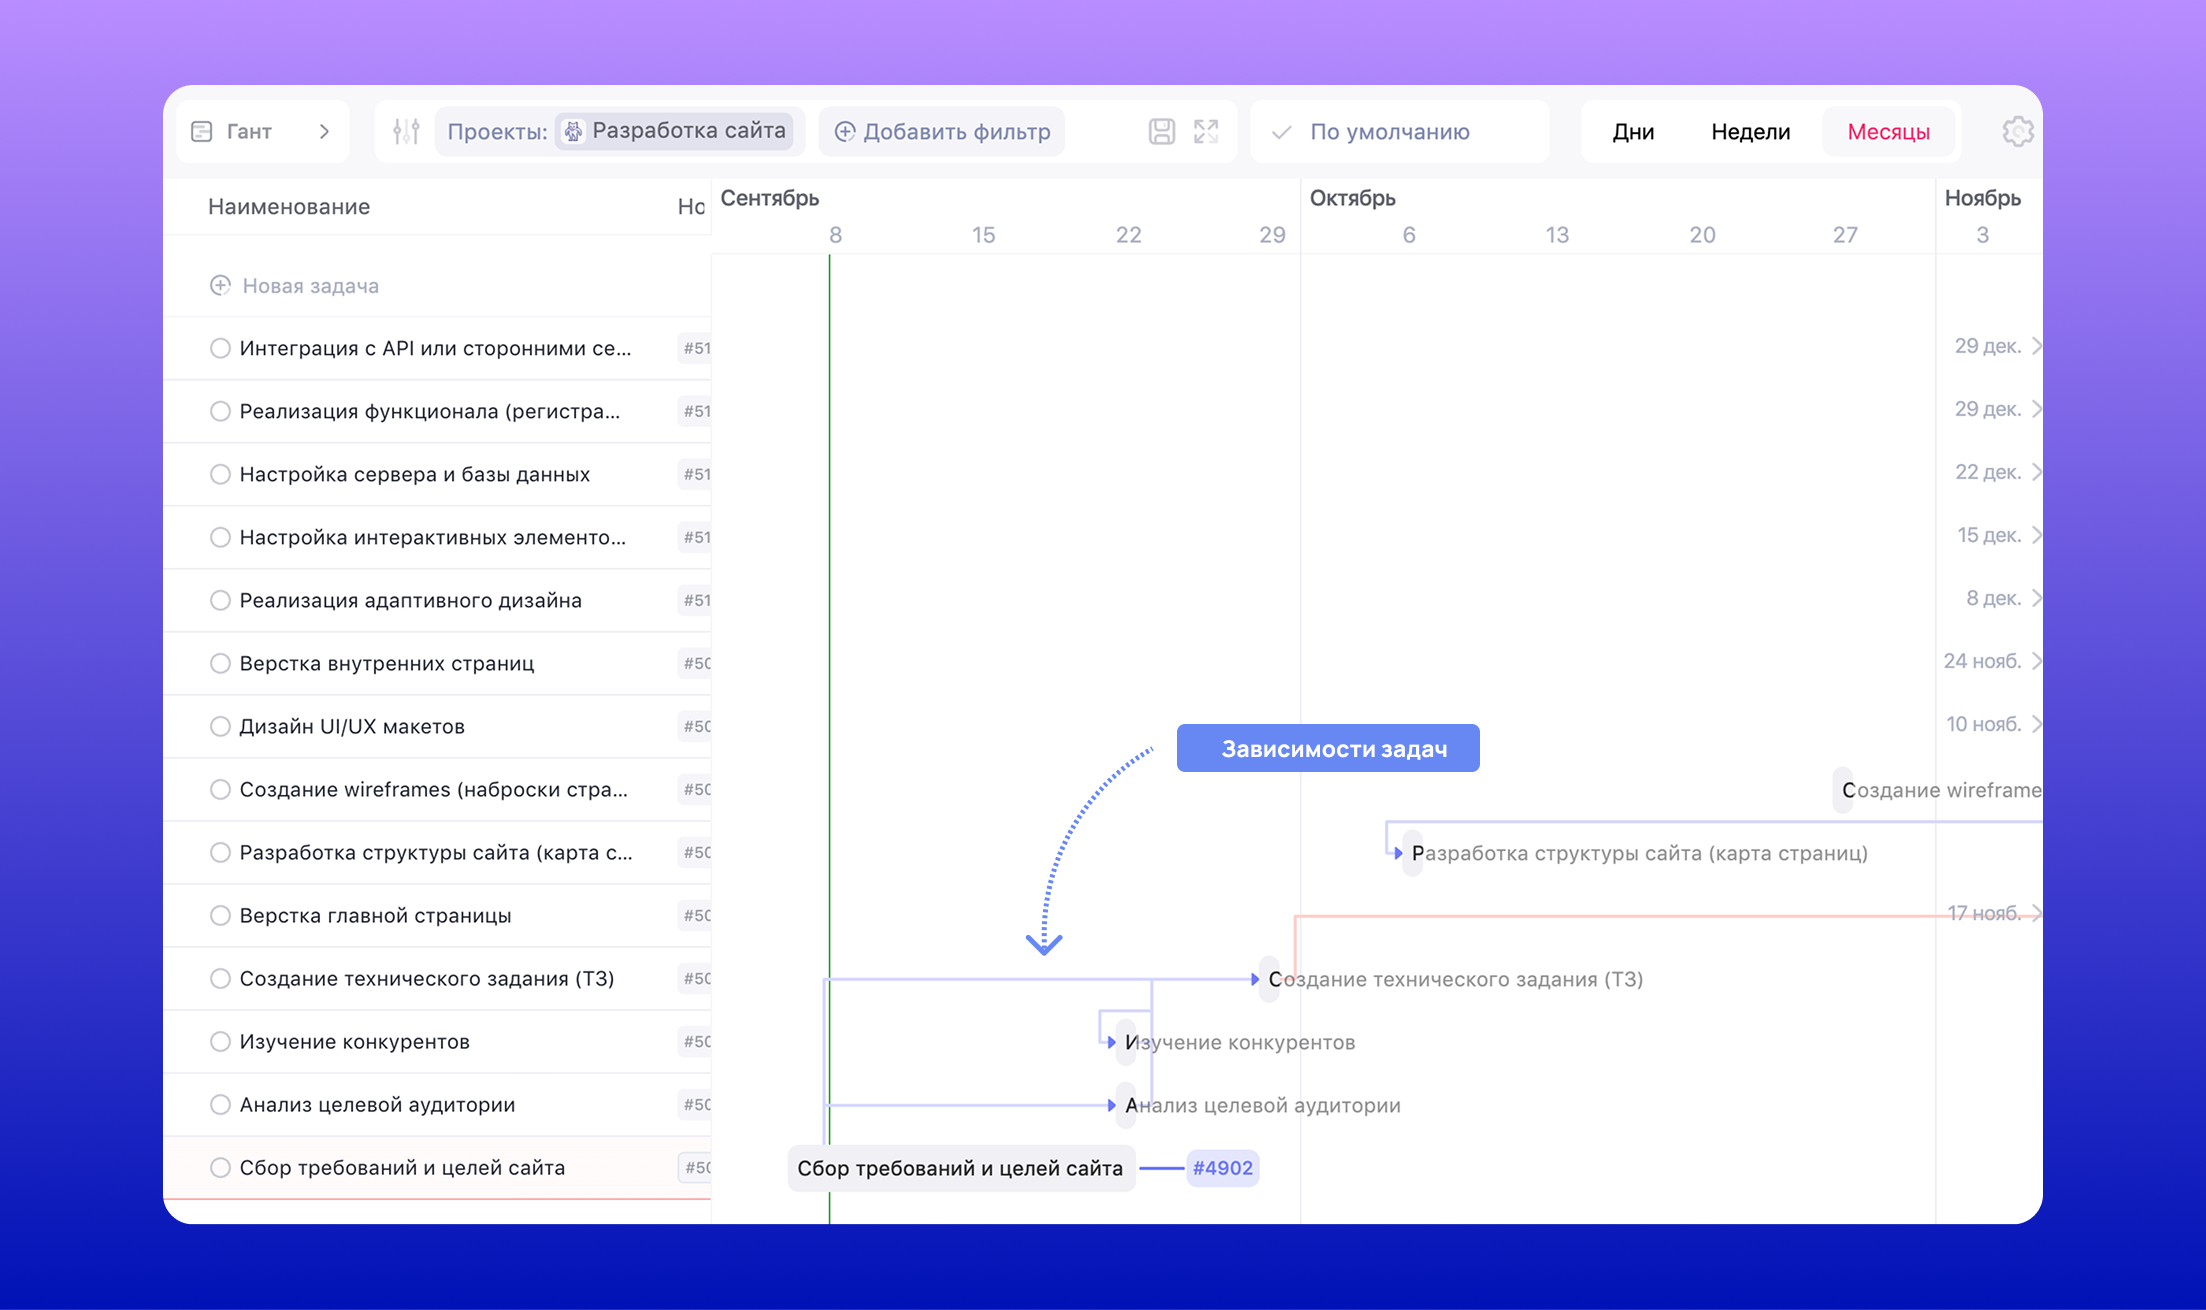Click the #4902 dependency tag
This screenshot has height=1310, width=2206.
pyautogui.click(x=1222, y=1168)
